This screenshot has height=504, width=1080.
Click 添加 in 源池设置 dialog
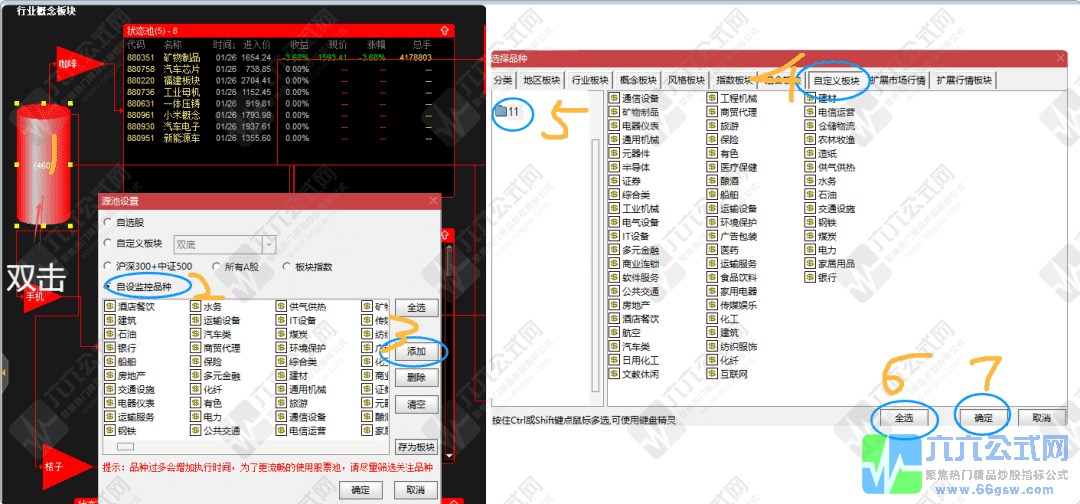pos(416,351)
